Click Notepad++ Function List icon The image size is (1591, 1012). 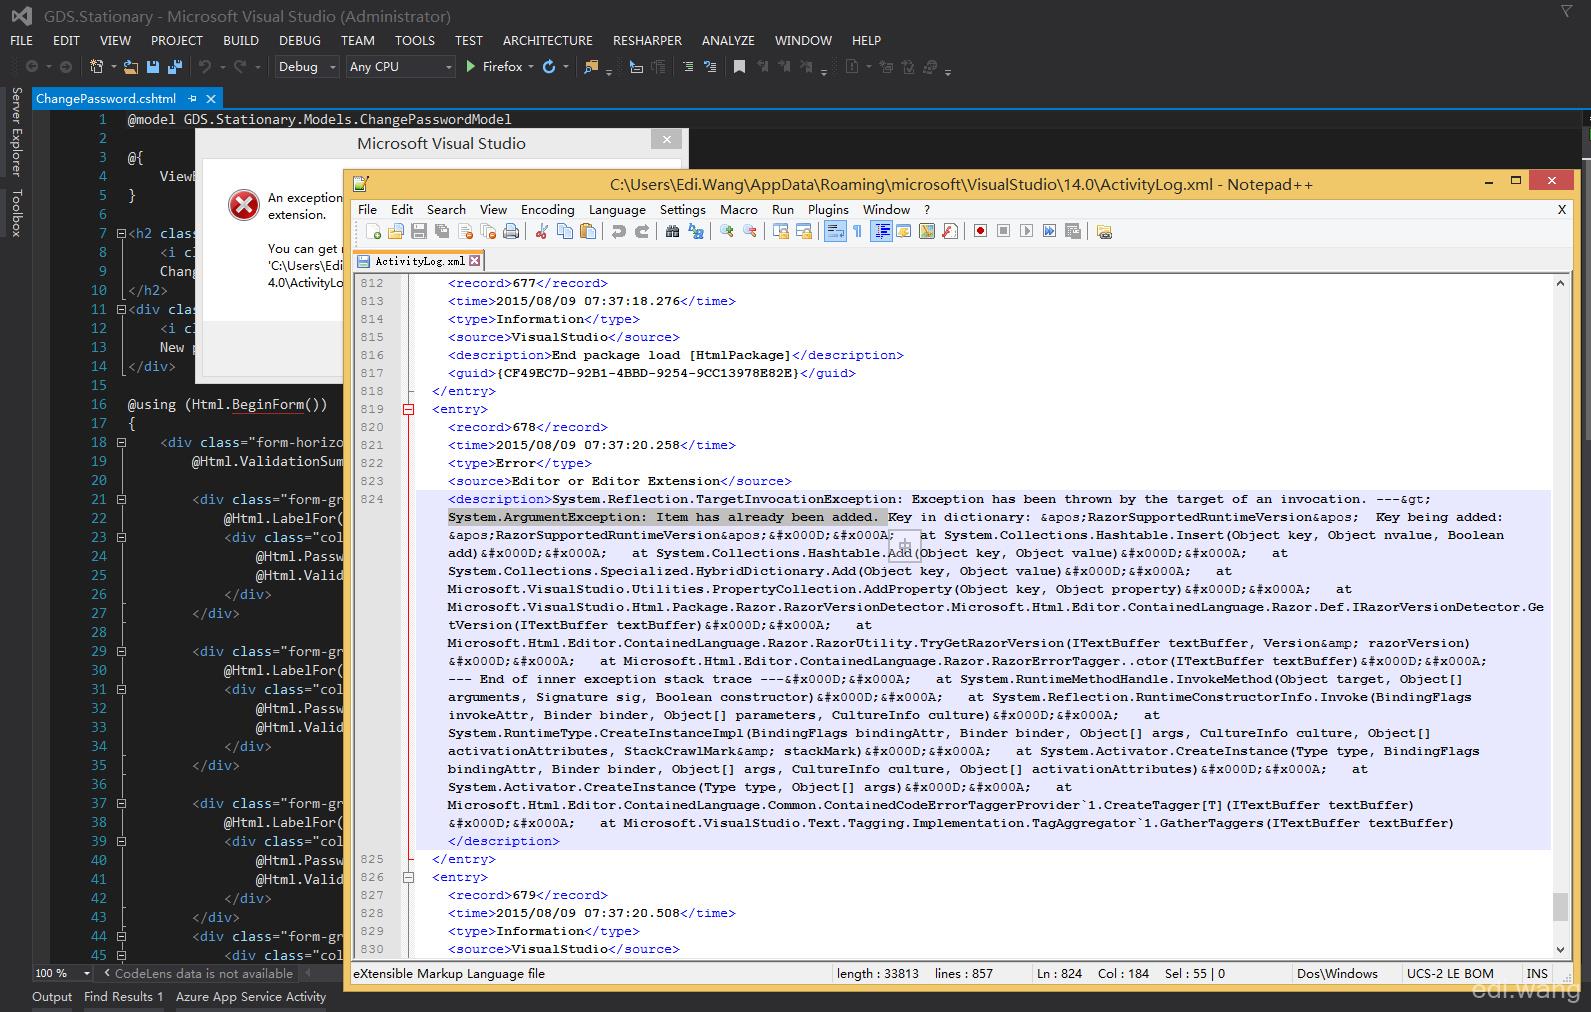tap(950, 231)
